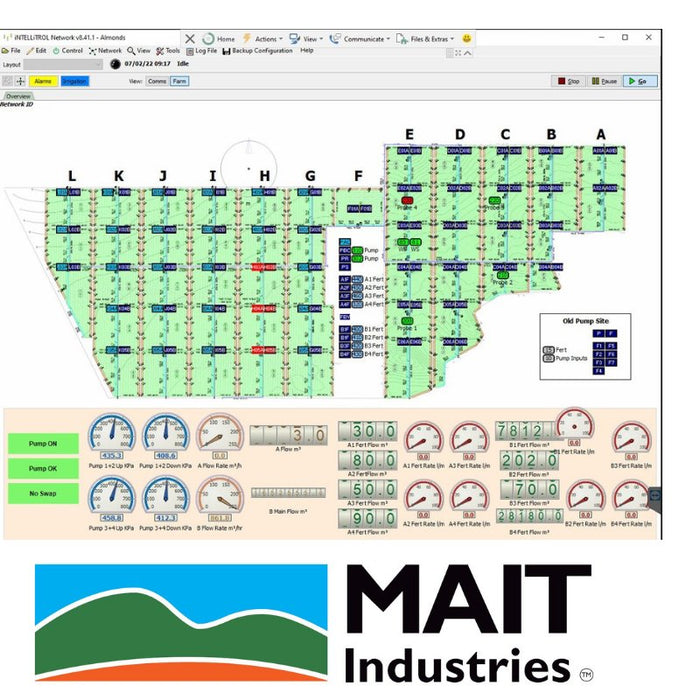Click the B4 Fert Flow counter
The width and height of the screenshot is (700, 700).
point(530,516)
